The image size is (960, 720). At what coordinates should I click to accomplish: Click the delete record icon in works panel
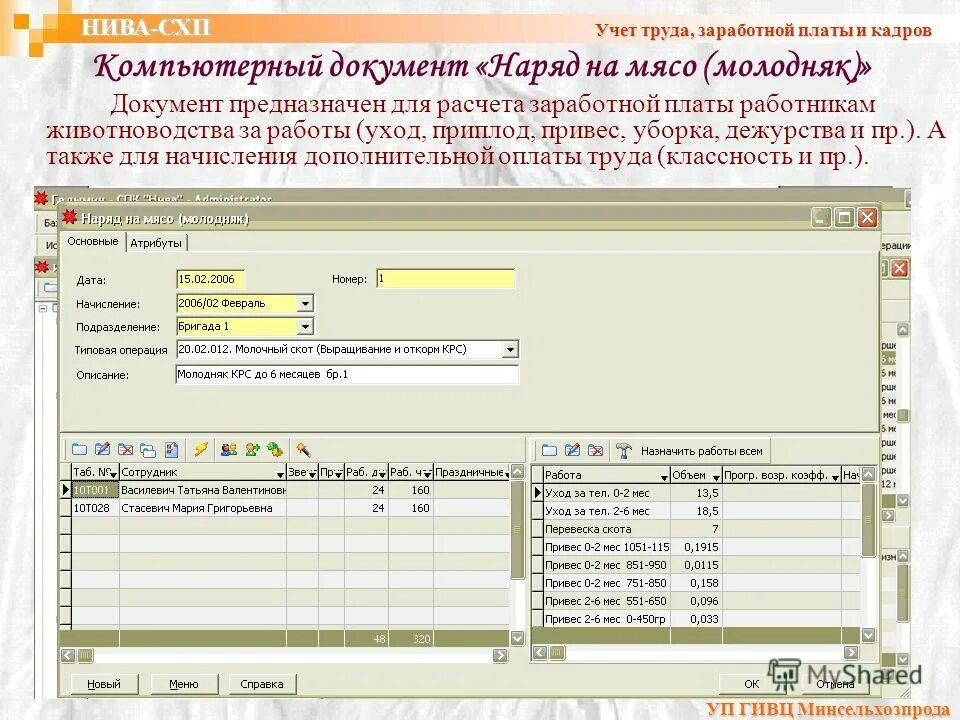[595, 450]
